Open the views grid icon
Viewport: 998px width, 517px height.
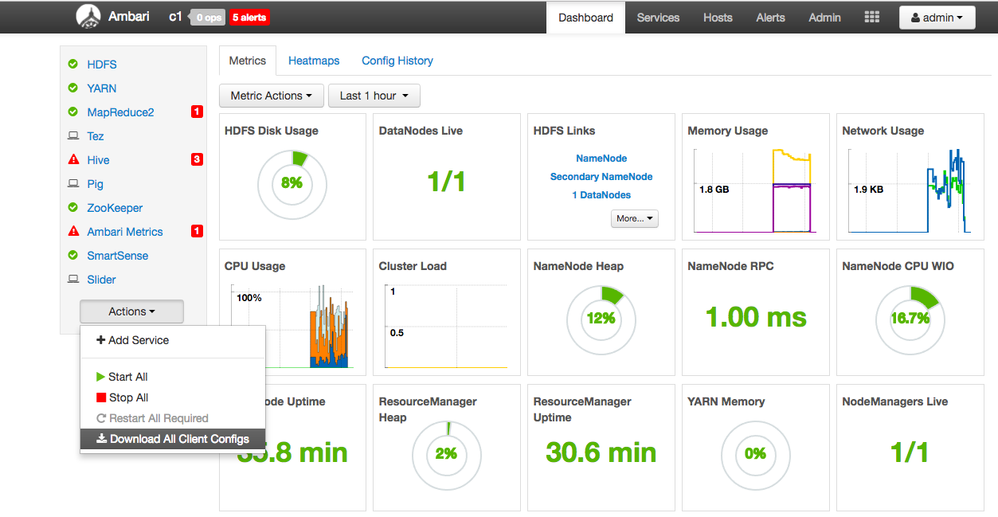871,17
